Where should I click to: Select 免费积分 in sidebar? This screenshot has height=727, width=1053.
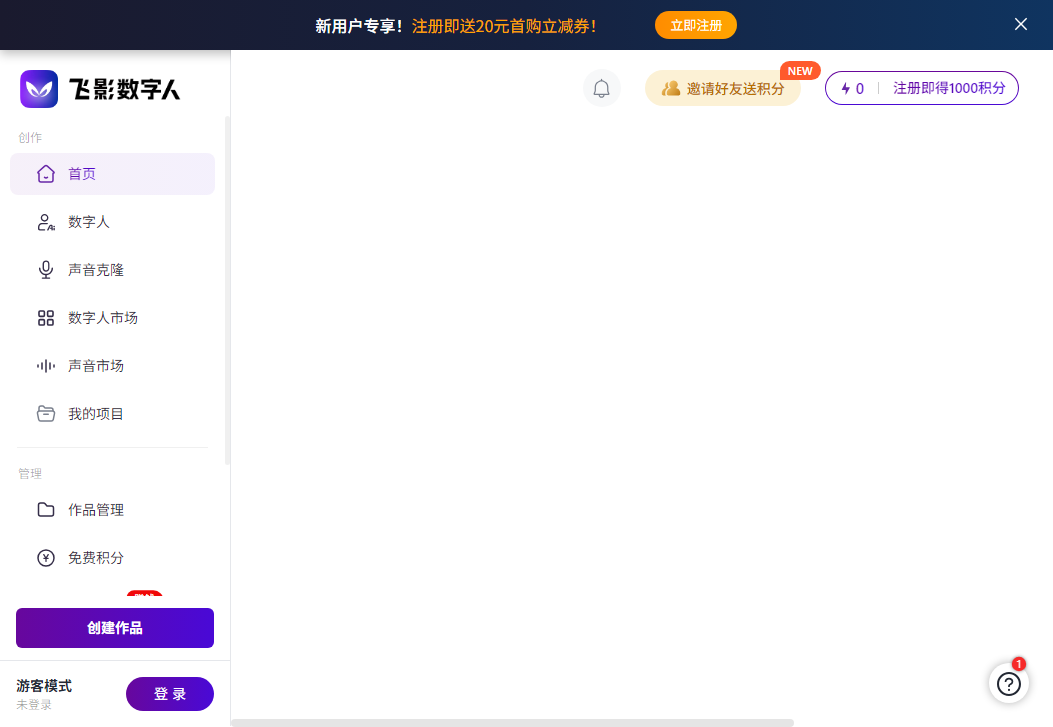click(112, 558)
